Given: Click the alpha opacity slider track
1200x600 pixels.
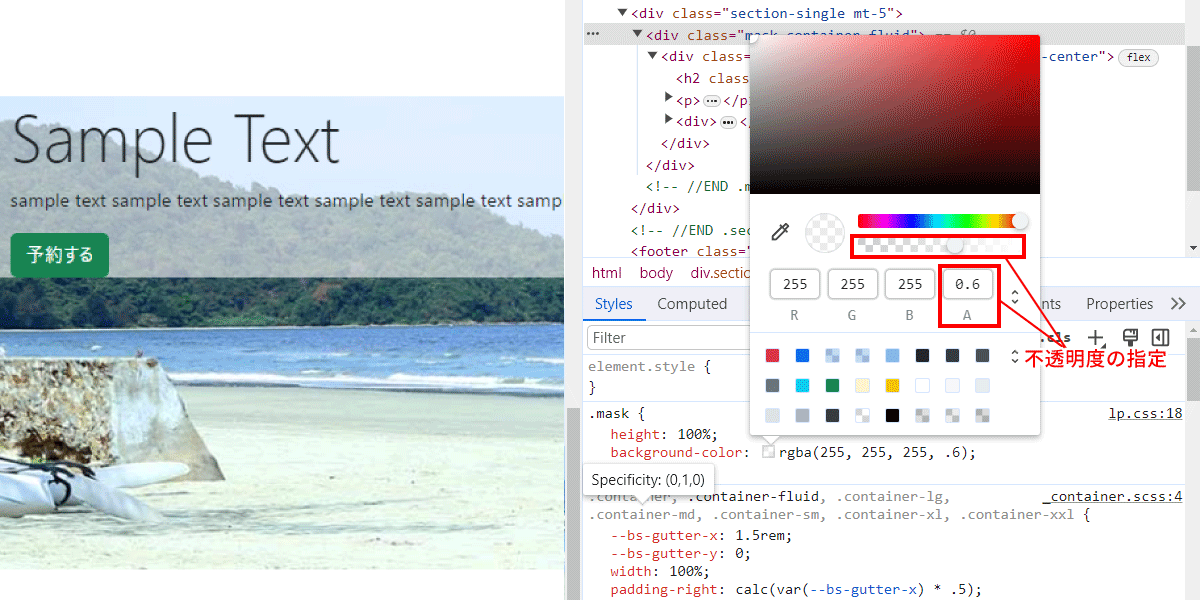Looking at the screenshot, I should 937,246.
